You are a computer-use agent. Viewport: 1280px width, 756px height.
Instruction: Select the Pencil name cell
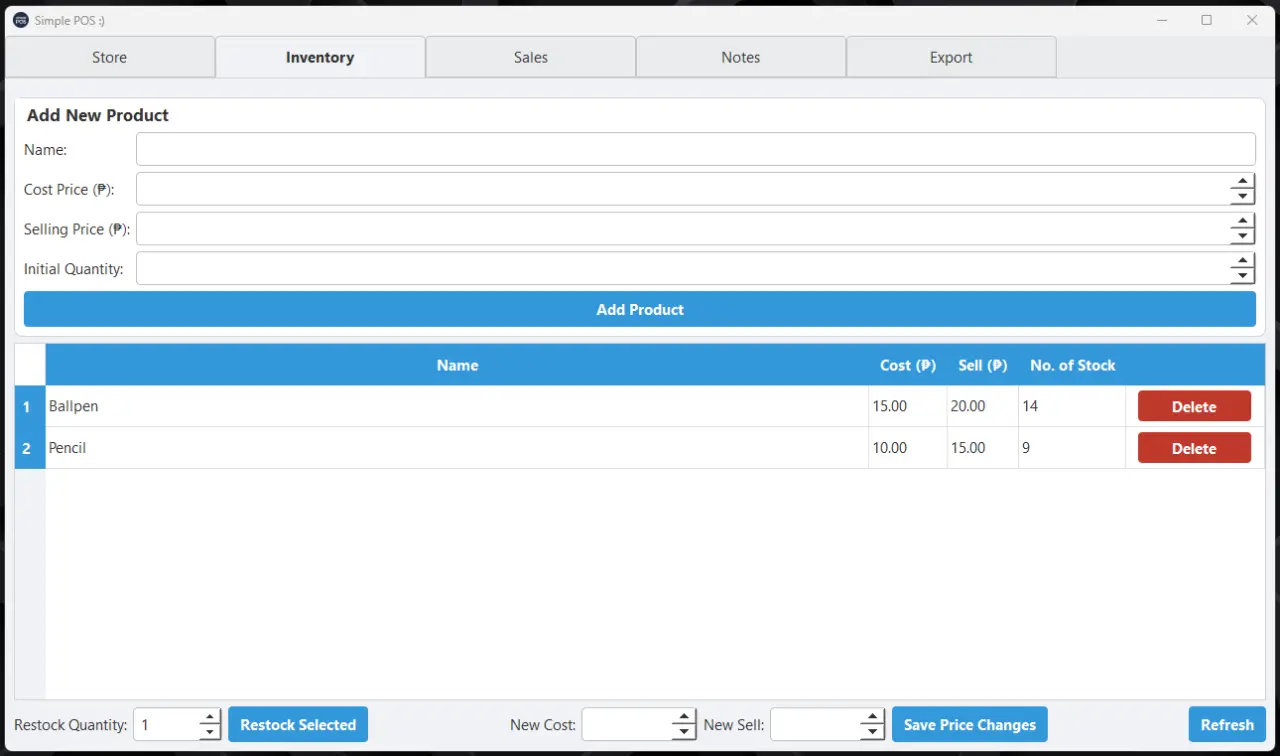457,448
